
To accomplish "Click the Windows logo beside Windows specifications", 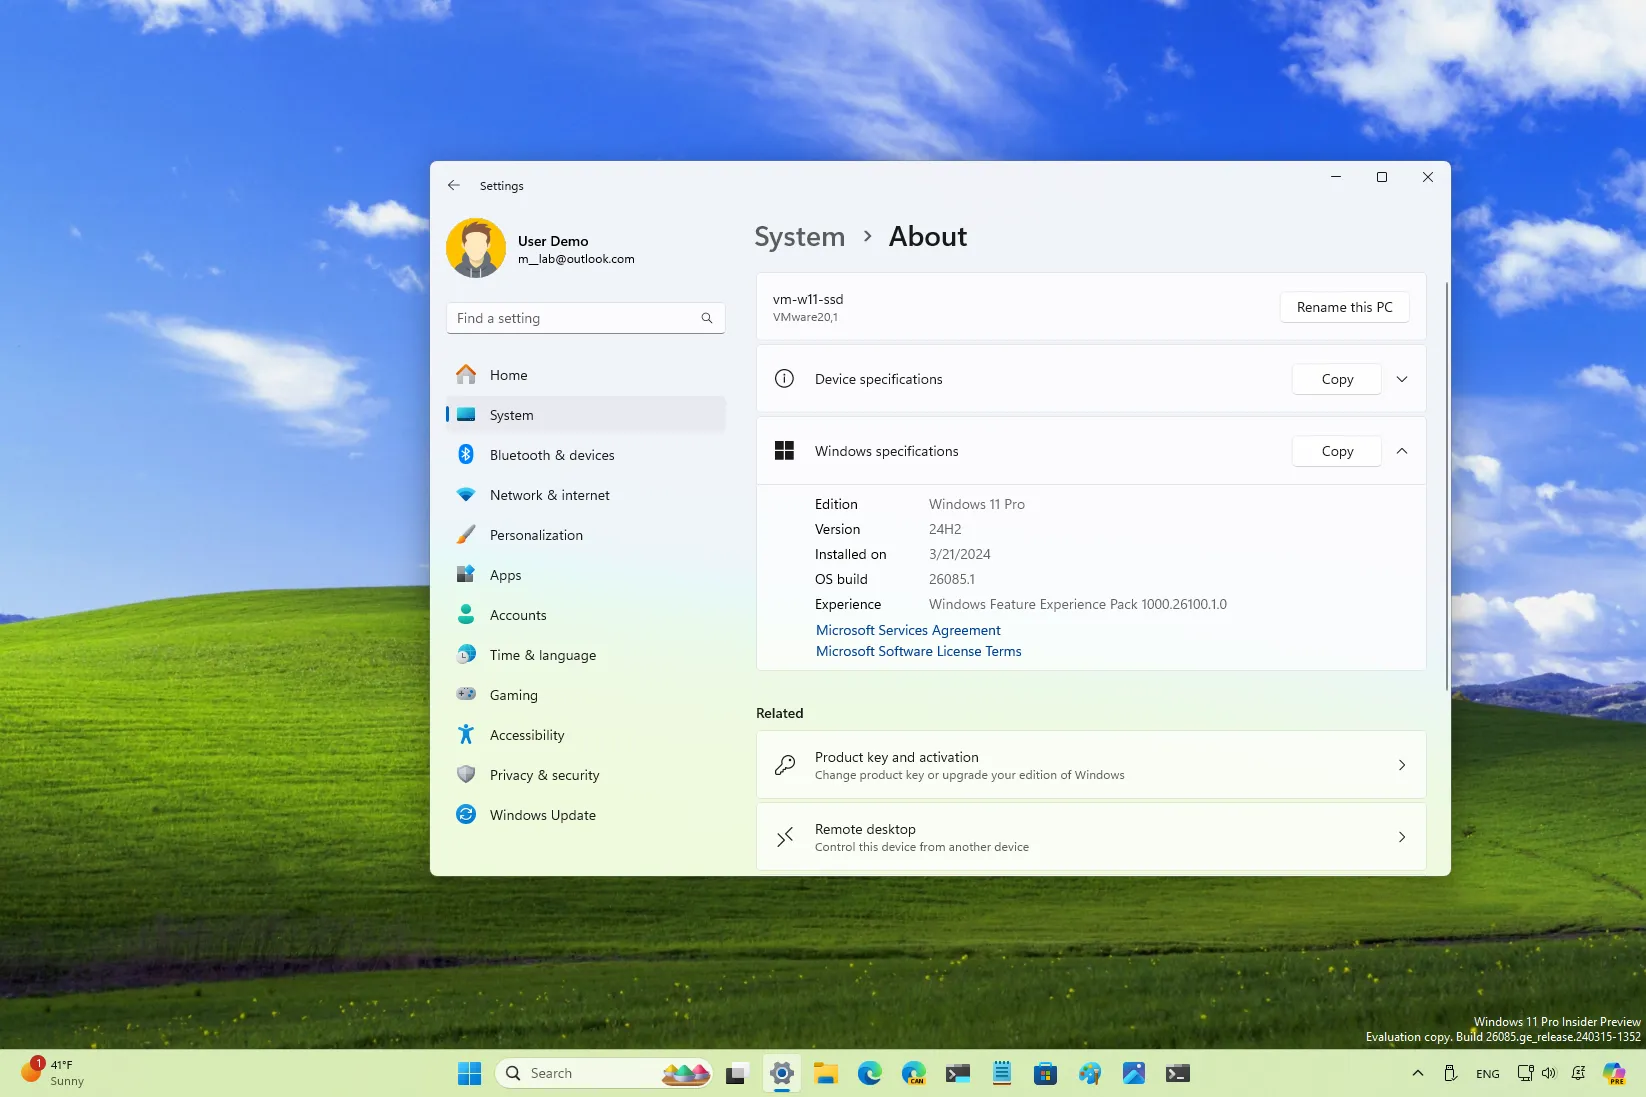I will point(784,451).
